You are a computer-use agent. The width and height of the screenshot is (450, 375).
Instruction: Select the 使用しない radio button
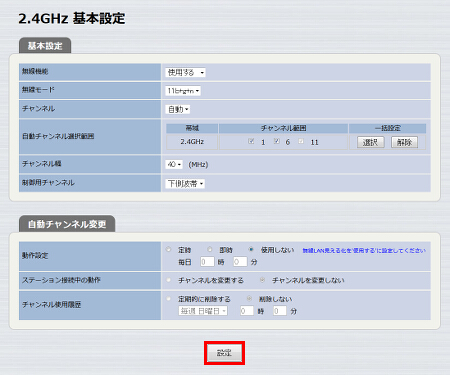(x=251, y=249)
